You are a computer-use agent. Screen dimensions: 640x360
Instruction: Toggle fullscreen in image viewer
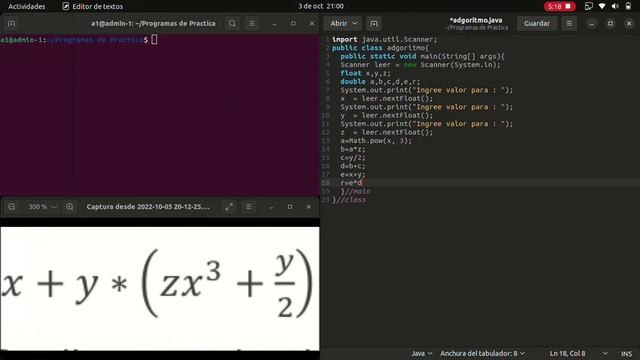click(x=229, y=207)
